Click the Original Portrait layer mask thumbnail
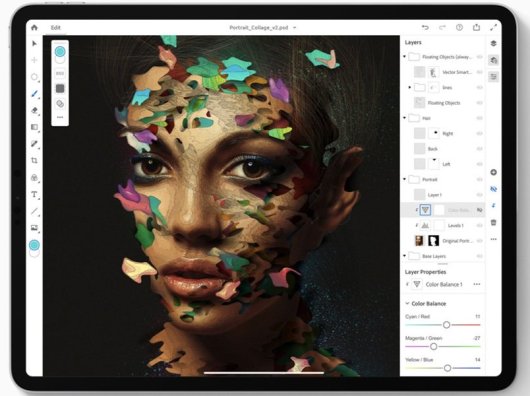 click(x=433, y=241)
